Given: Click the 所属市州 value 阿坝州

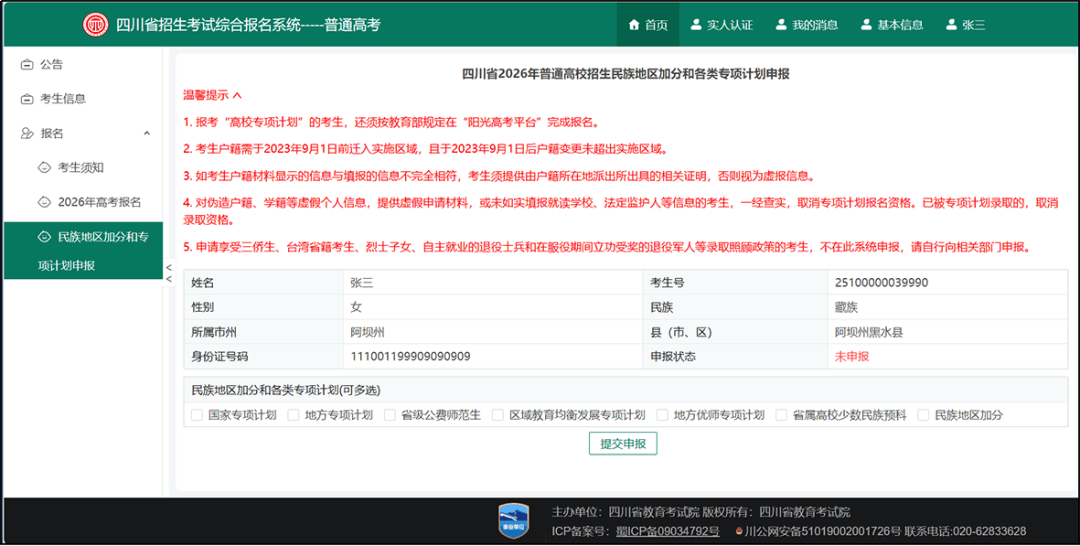Looking at the screenshot, I should 367,332.
